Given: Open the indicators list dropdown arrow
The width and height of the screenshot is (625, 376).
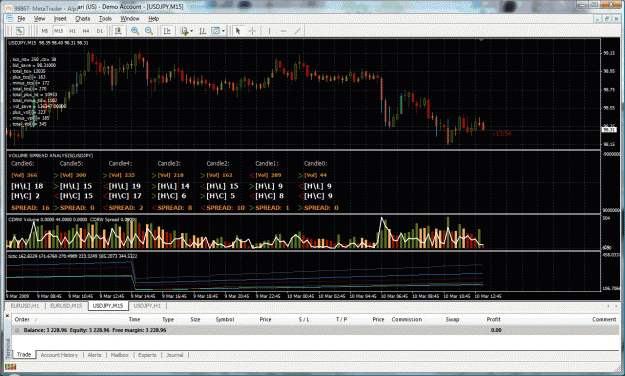Looking at the screenshot, I should (192, 31).
